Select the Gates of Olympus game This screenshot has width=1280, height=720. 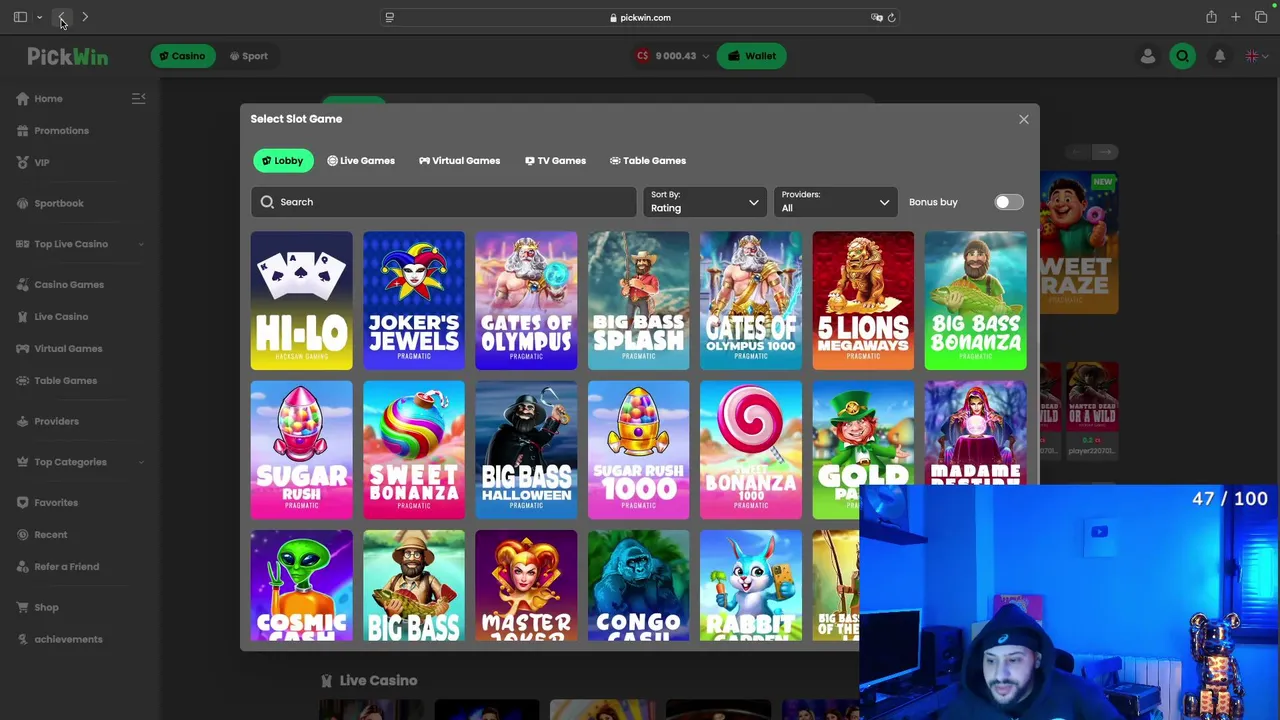tap(526, 301)
